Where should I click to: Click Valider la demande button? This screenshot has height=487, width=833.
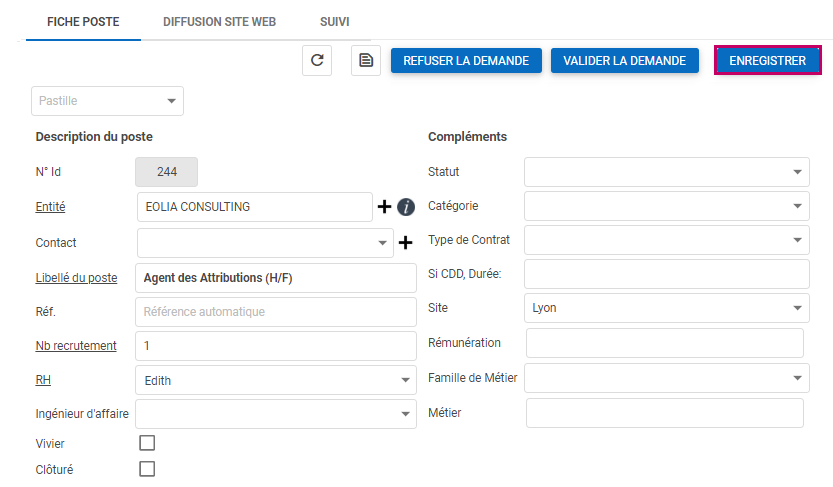click(x=624, y=61)
